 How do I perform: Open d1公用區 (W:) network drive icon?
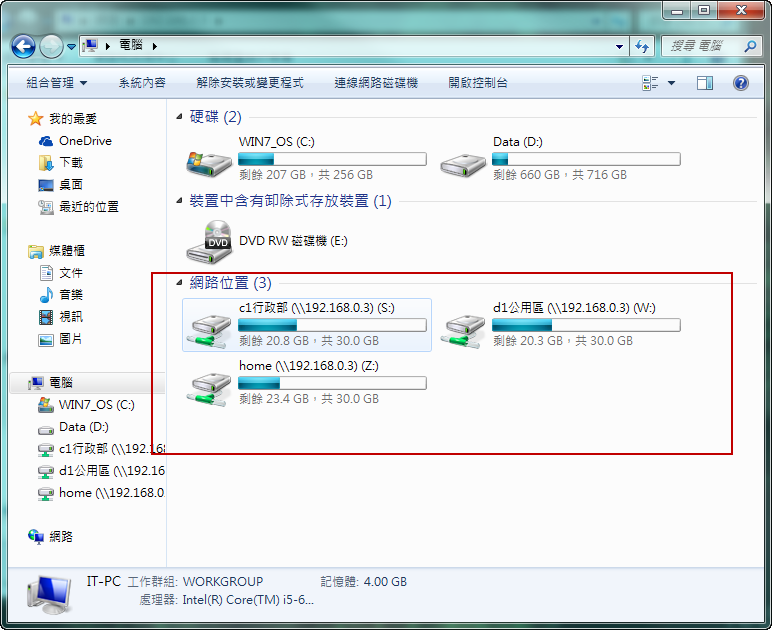[462, 327]
